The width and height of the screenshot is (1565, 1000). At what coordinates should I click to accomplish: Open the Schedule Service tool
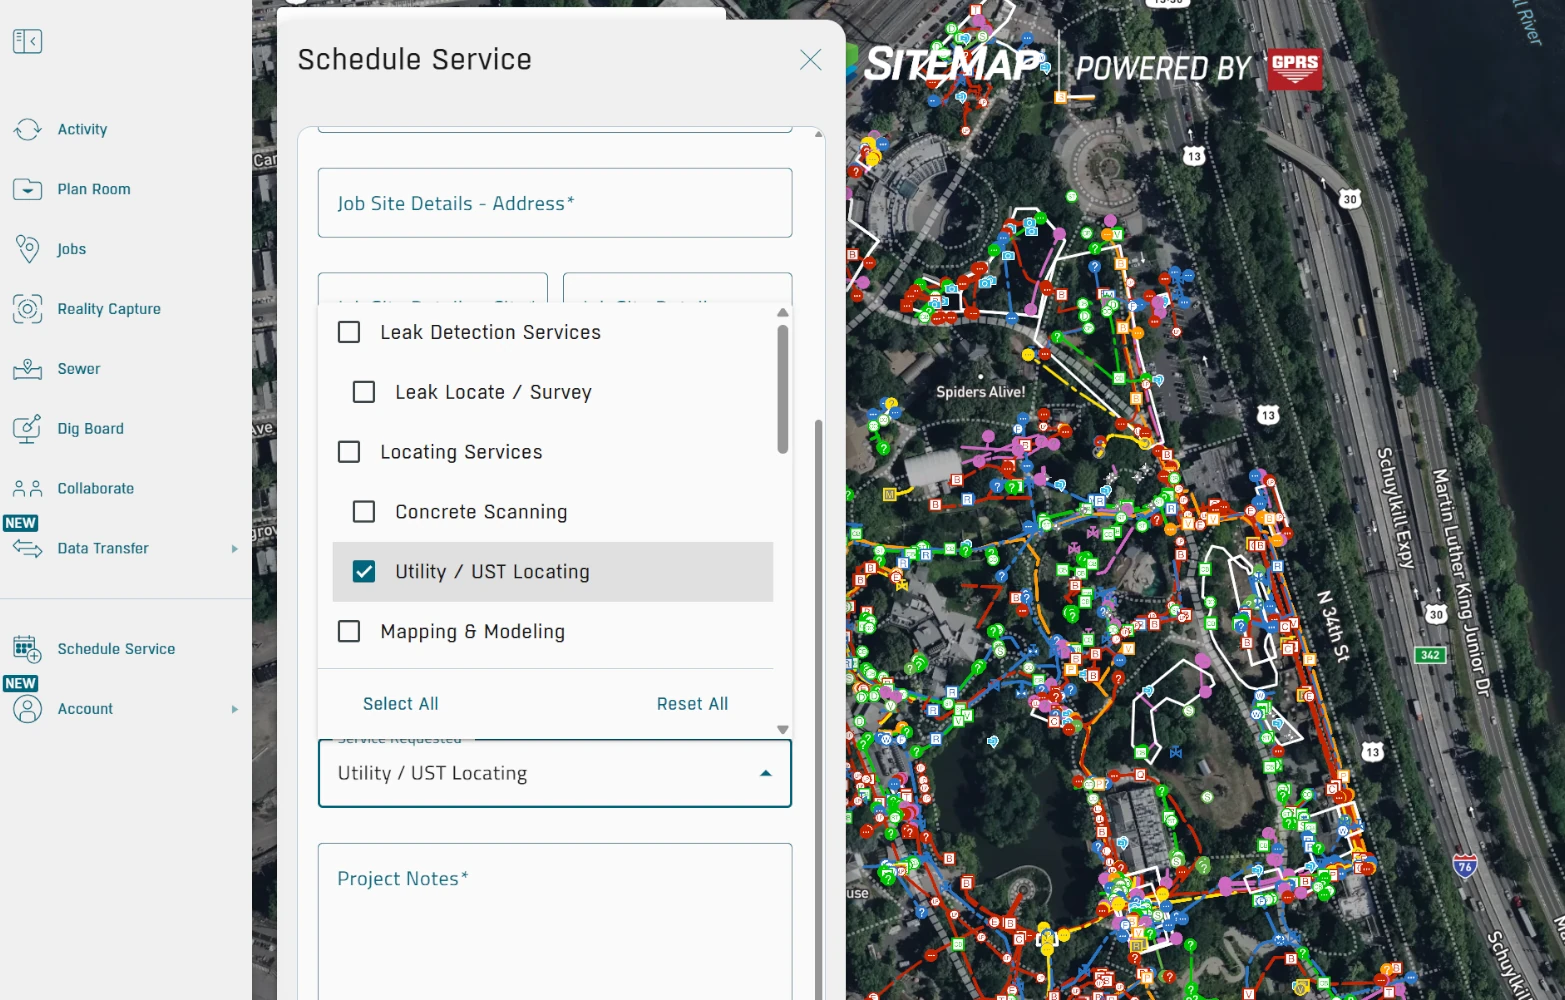[116, 649]
